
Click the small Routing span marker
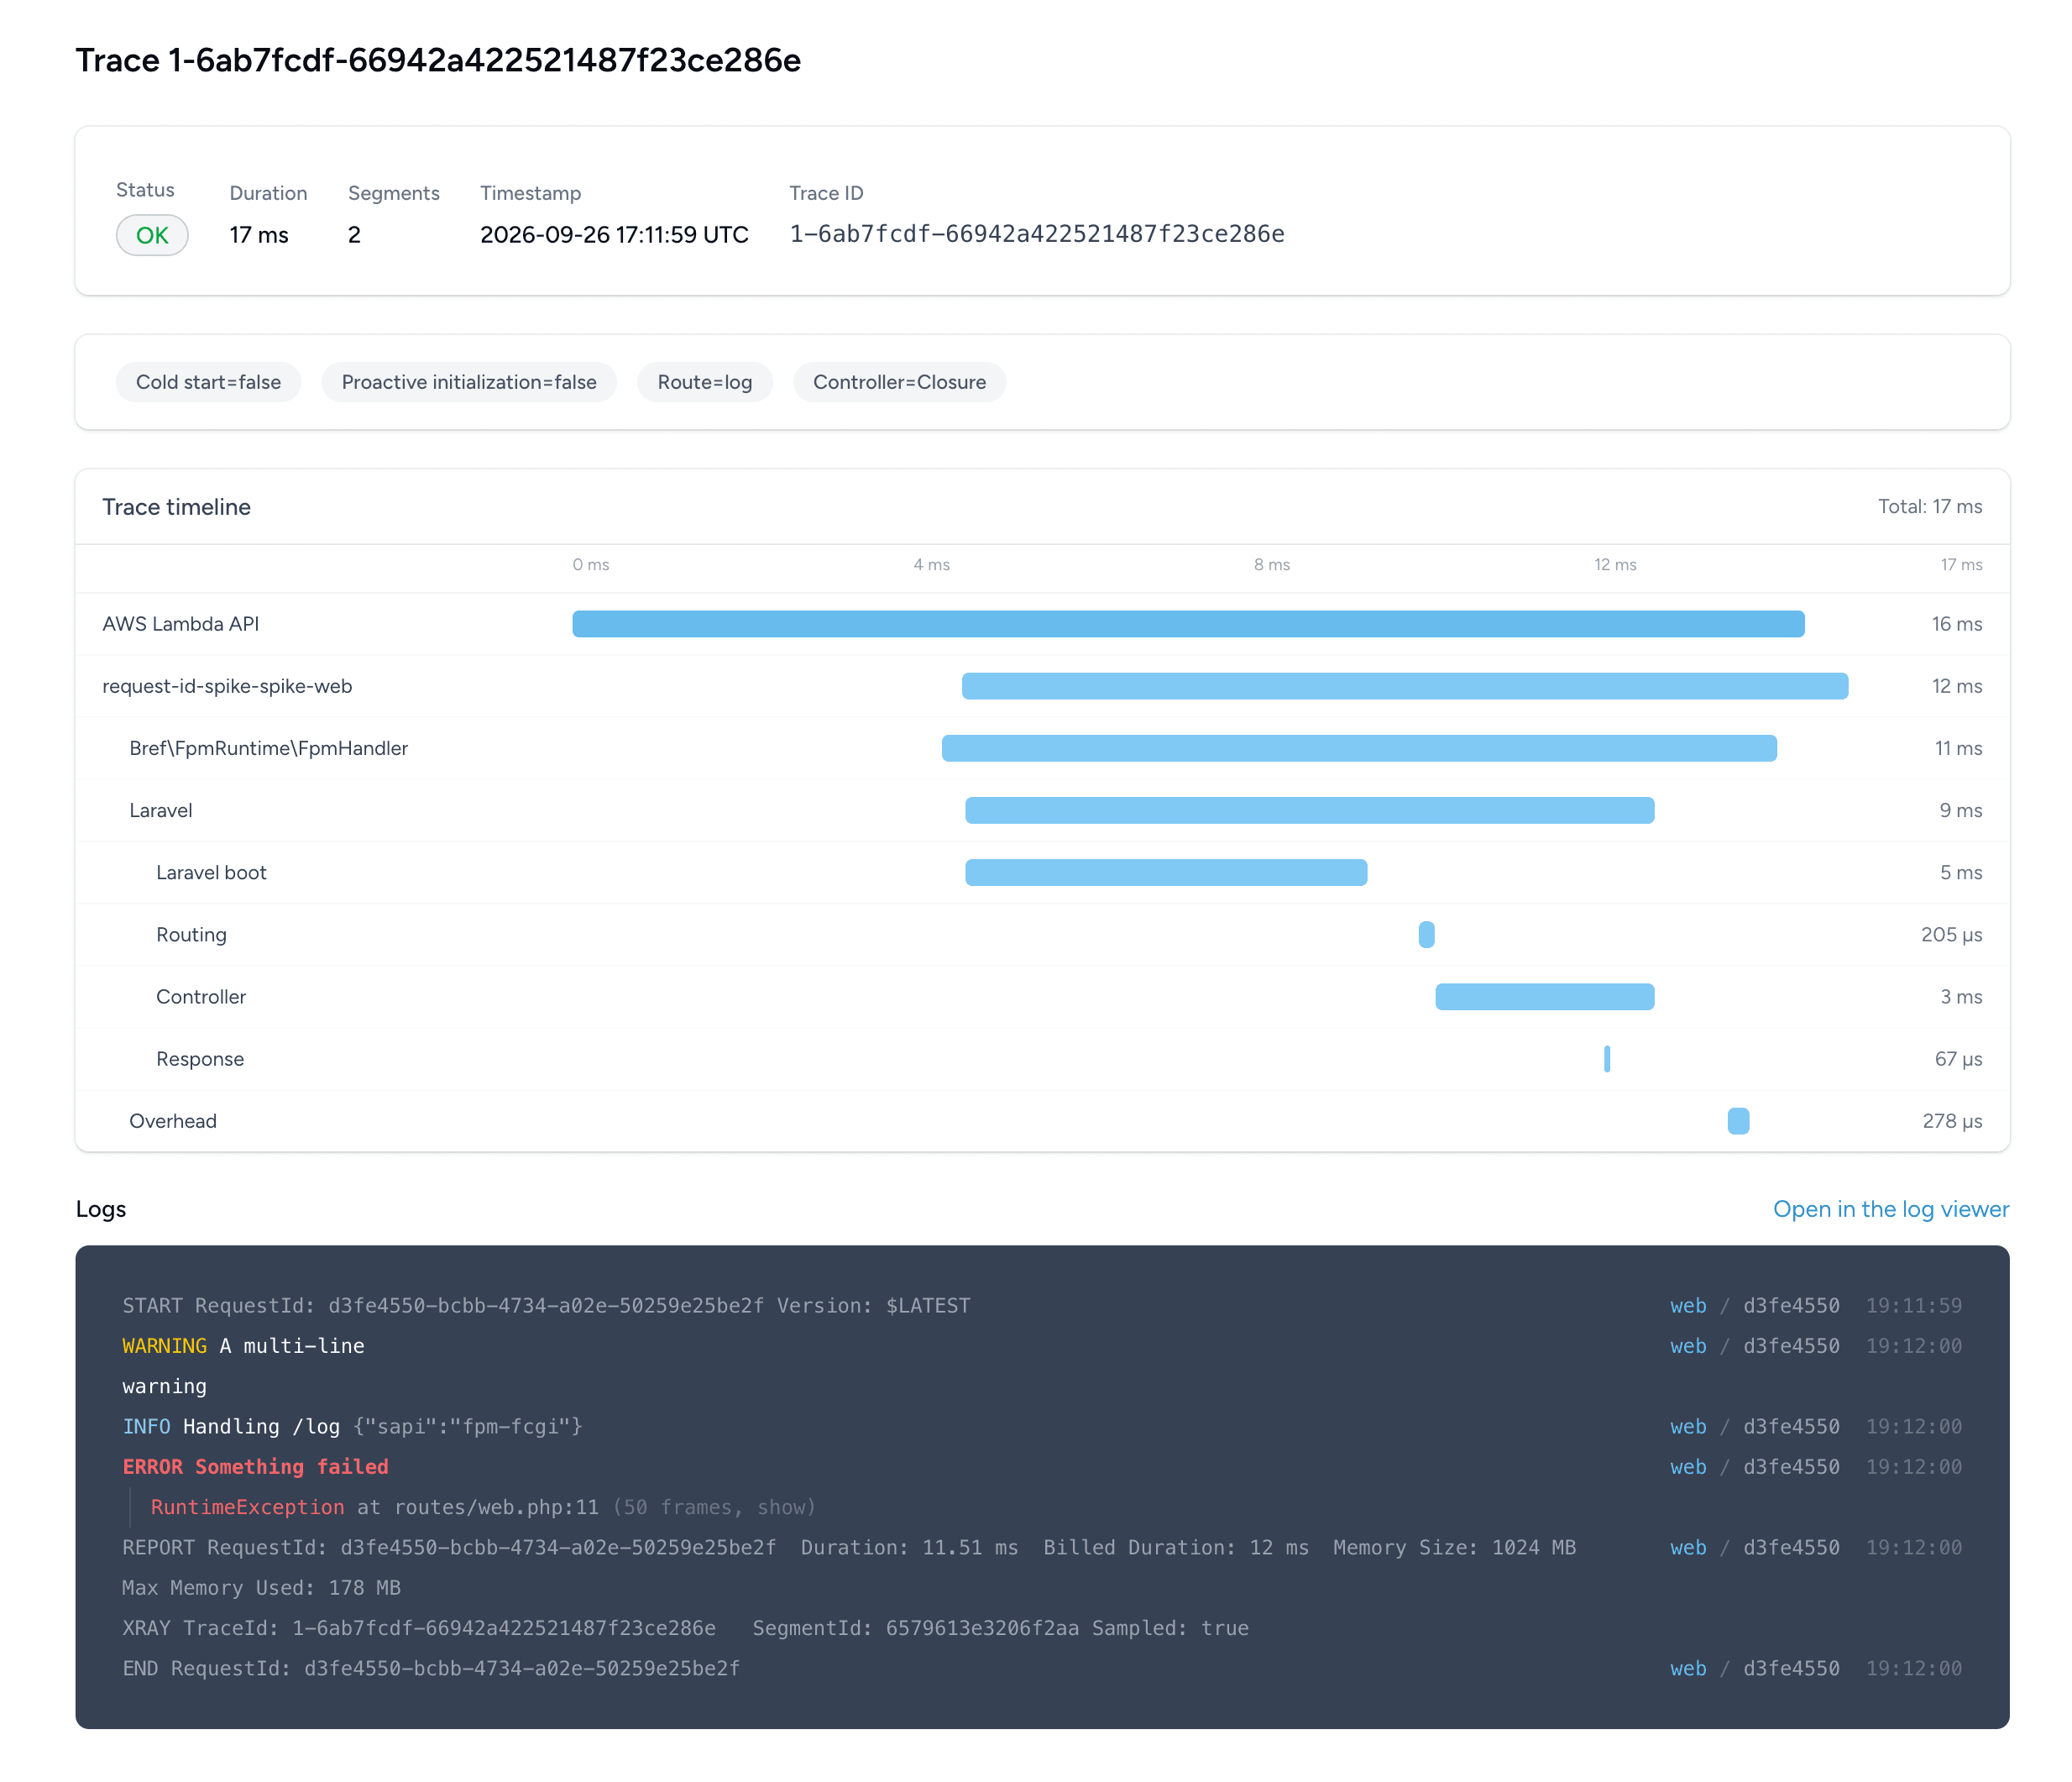coord(1427,934)
